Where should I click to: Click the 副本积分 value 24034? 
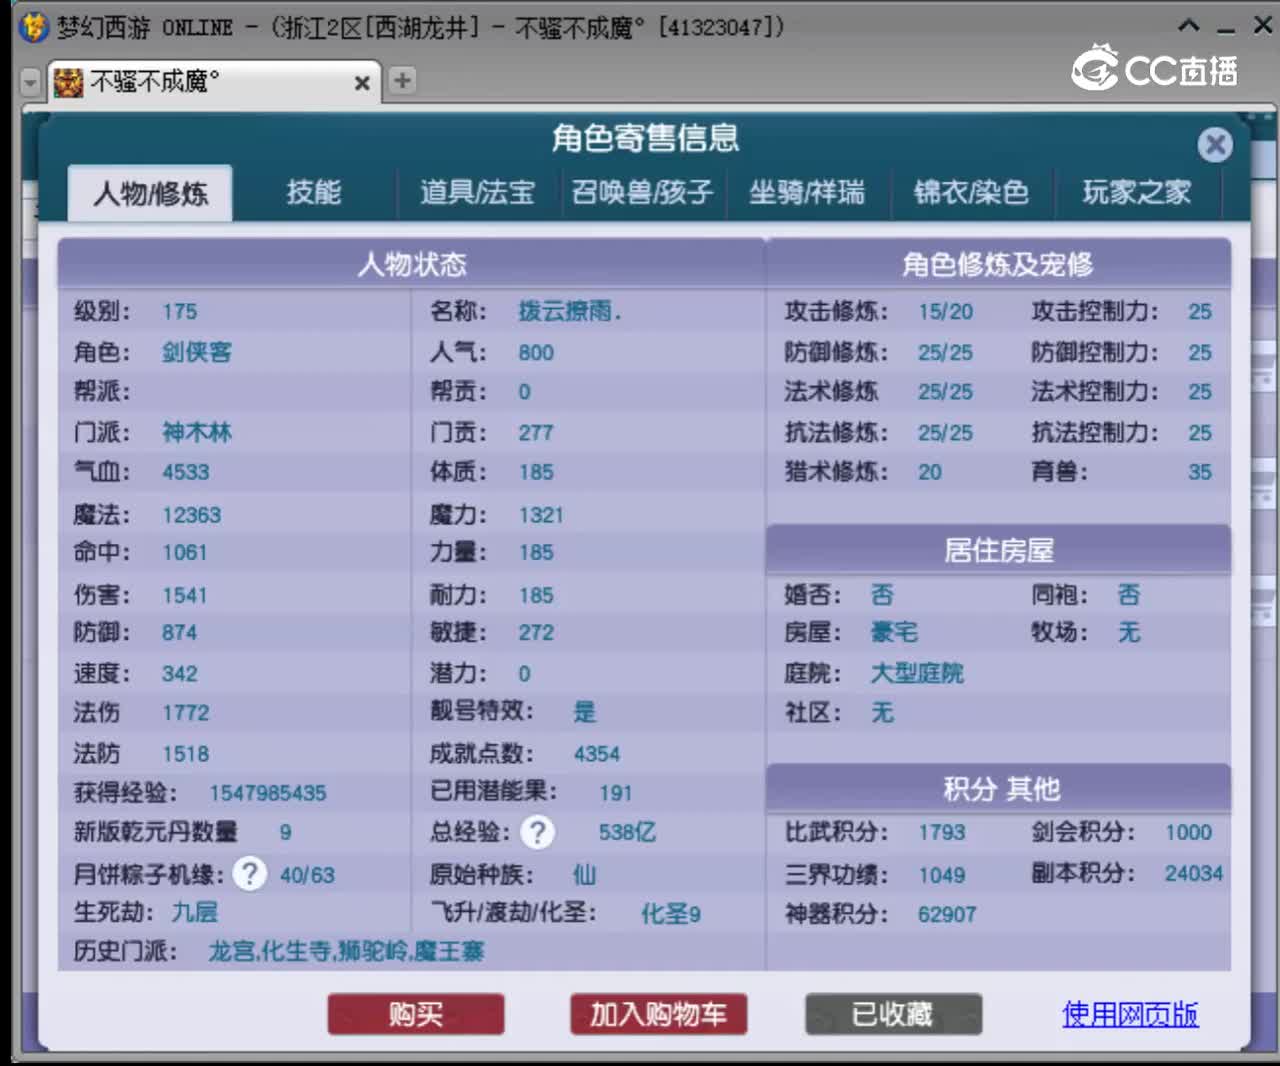point(1194,873)
